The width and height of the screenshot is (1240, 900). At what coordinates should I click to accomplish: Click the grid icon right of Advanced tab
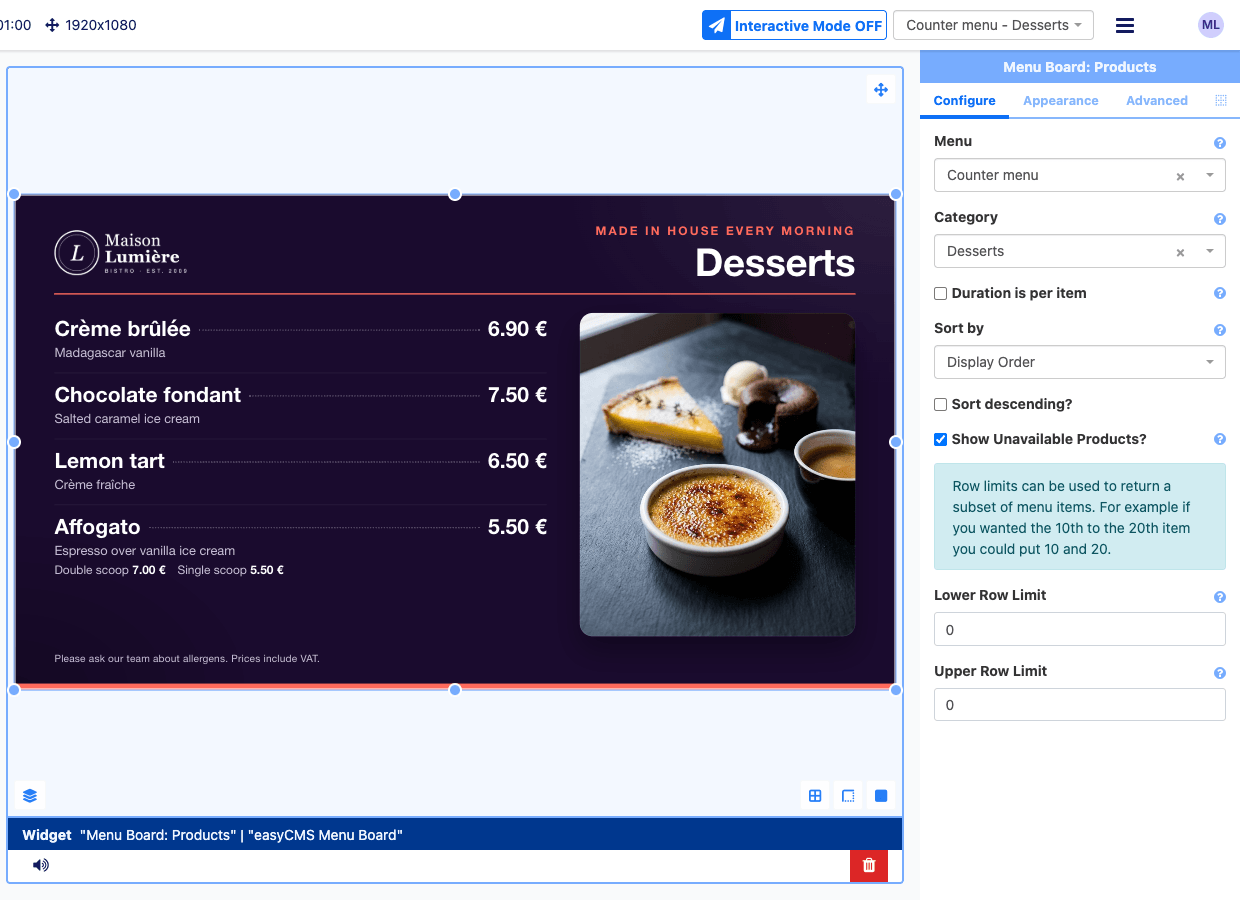coord(1221,100)
